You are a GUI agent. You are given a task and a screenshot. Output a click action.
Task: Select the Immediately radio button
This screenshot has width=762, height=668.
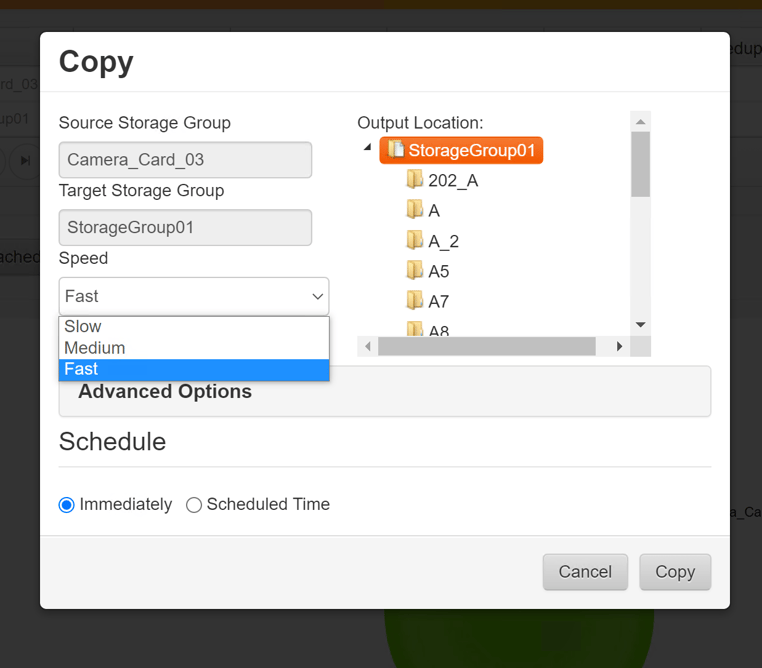pos(67,505)
